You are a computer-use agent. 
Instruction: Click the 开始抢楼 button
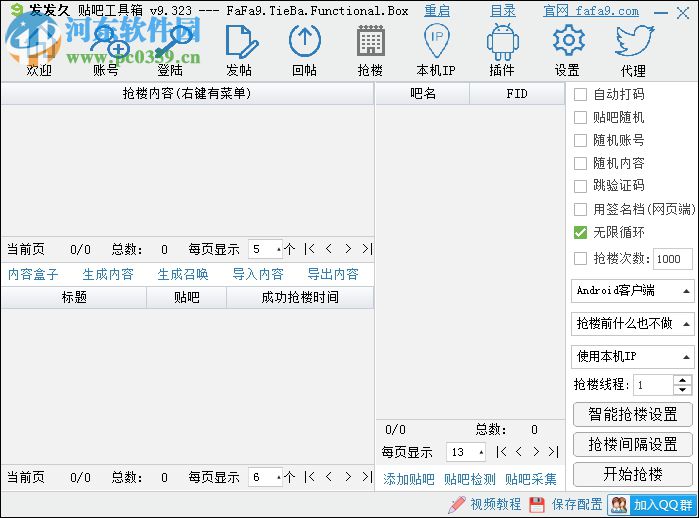tap(633, 474)
